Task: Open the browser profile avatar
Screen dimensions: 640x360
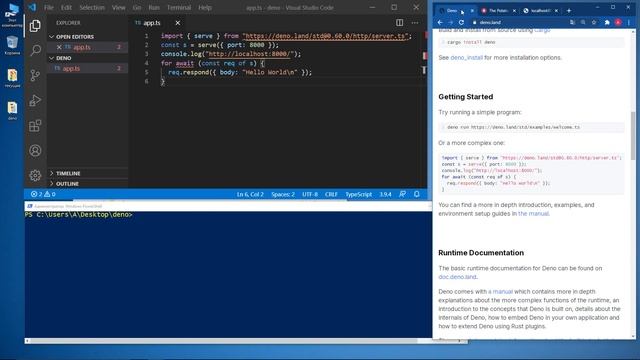Action: tap(618, 22)
